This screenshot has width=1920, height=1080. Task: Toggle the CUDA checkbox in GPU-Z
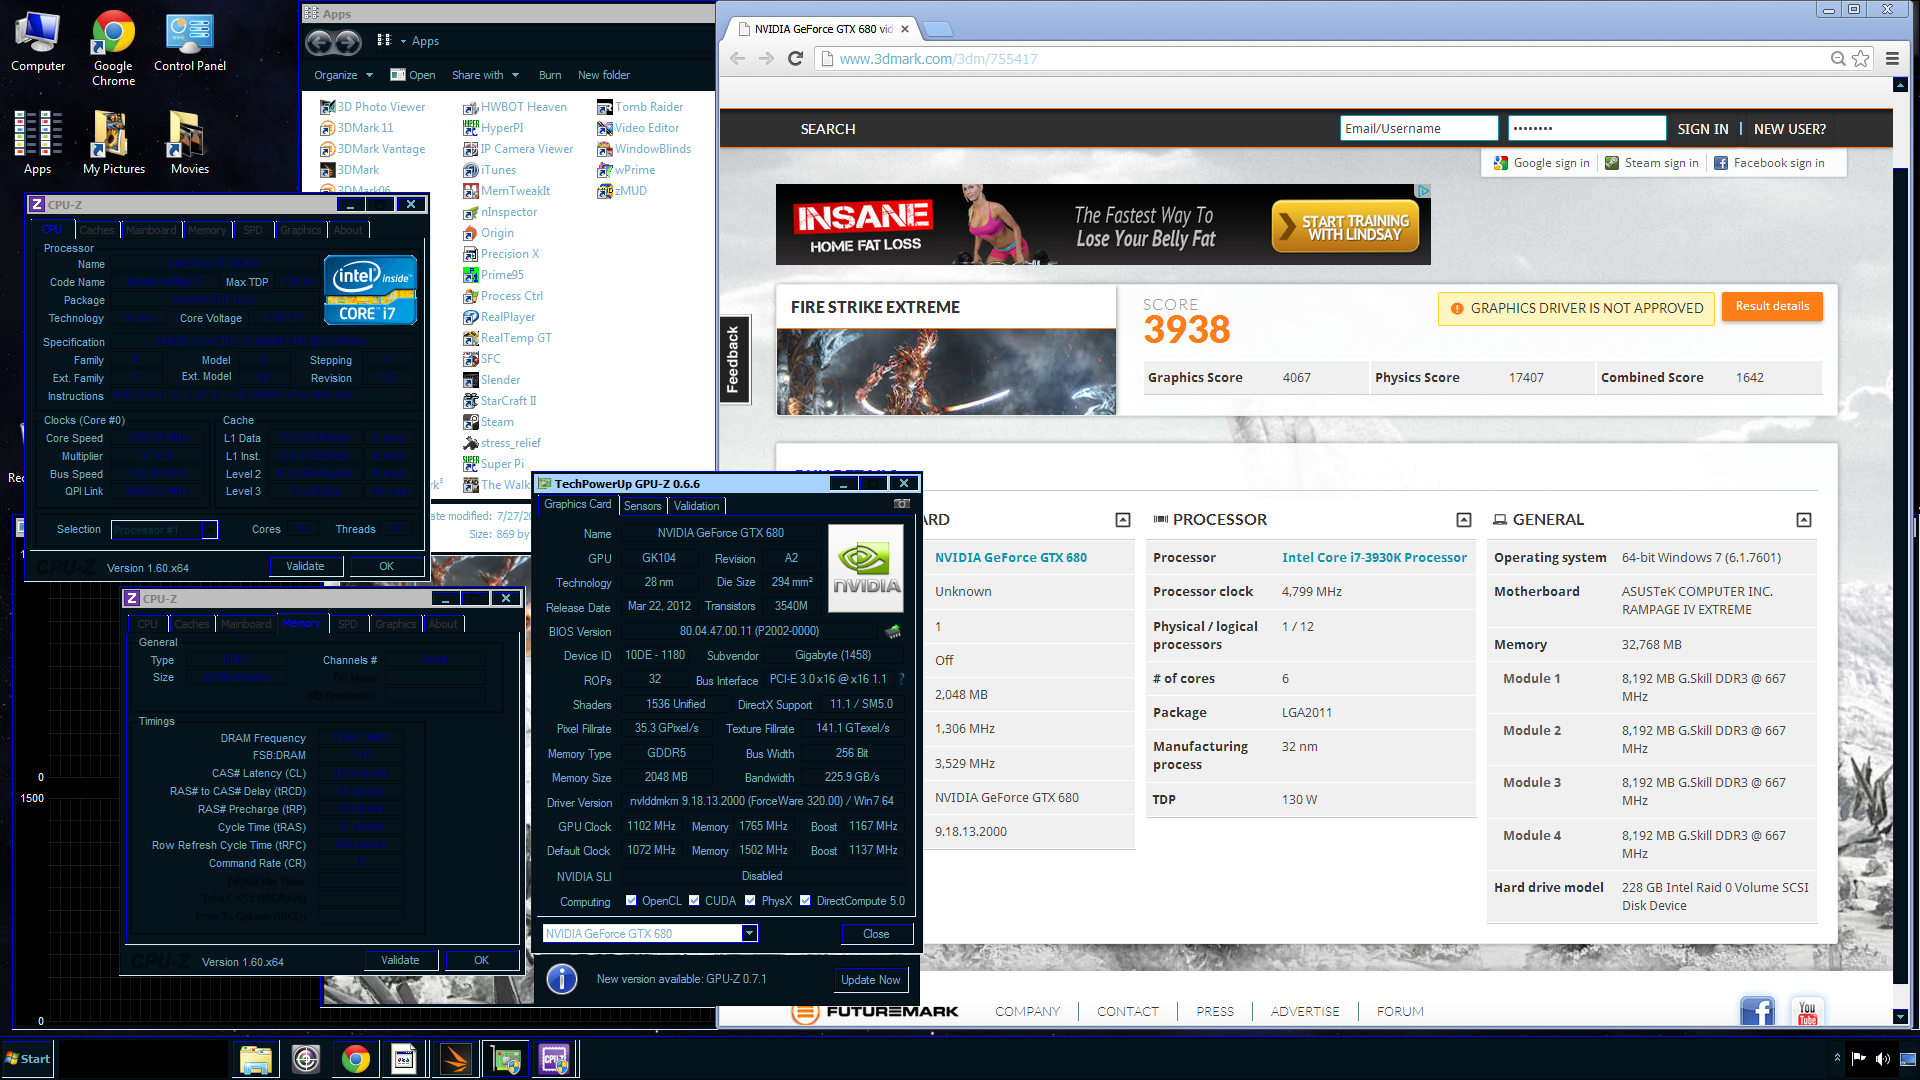(x=694, y=900)
